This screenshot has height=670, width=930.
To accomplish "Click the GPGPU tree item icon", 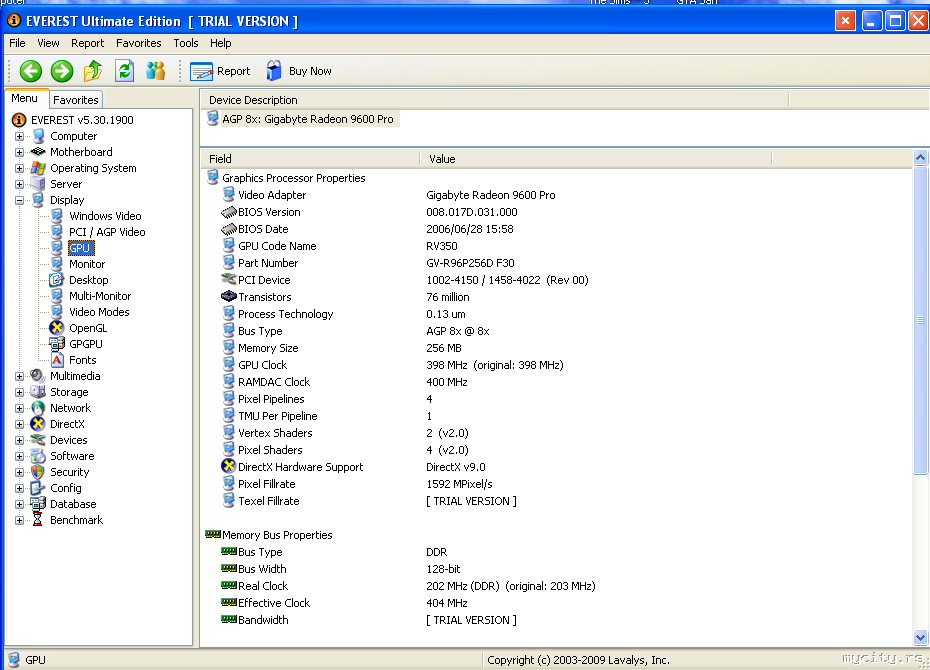I will point(57,344).
